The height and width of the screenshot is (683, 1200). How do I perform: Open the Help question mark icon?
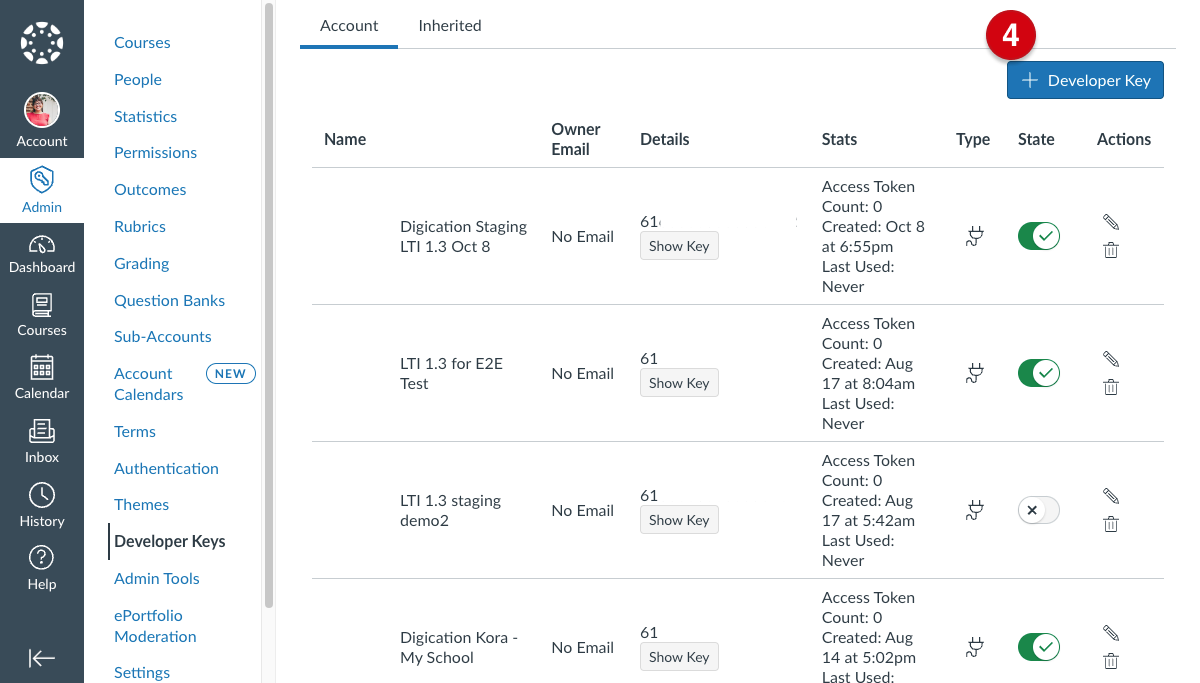[42, 558]
